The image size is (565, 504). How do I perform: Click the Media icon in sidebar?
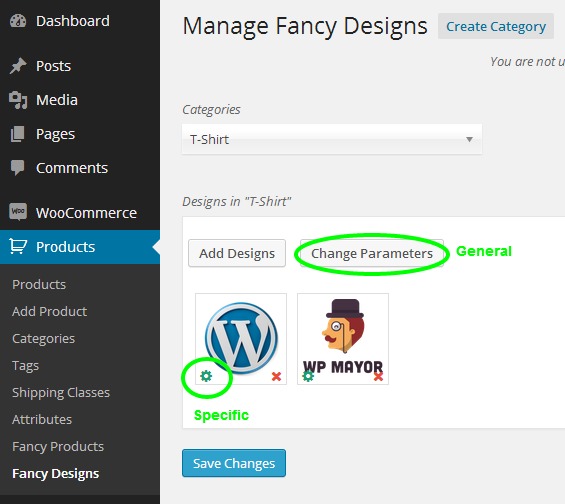(18, 100)
